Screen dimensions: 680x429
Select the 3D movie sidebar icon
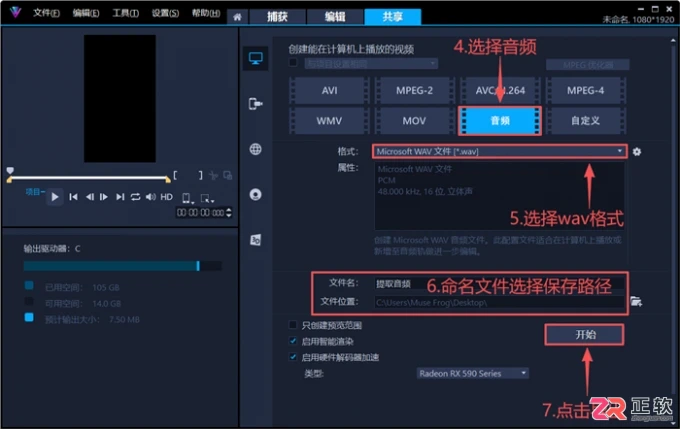tap(255, 239)
